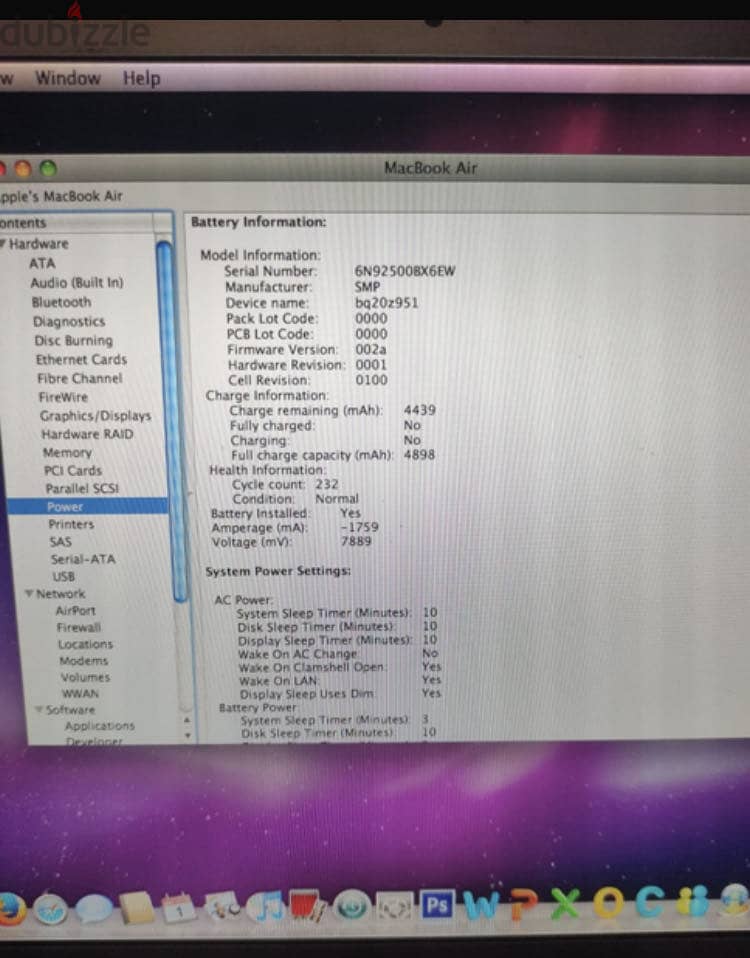Viewport: 750px width, 958px height.
Task: Select Modems under Network
Action: (84, 660)
